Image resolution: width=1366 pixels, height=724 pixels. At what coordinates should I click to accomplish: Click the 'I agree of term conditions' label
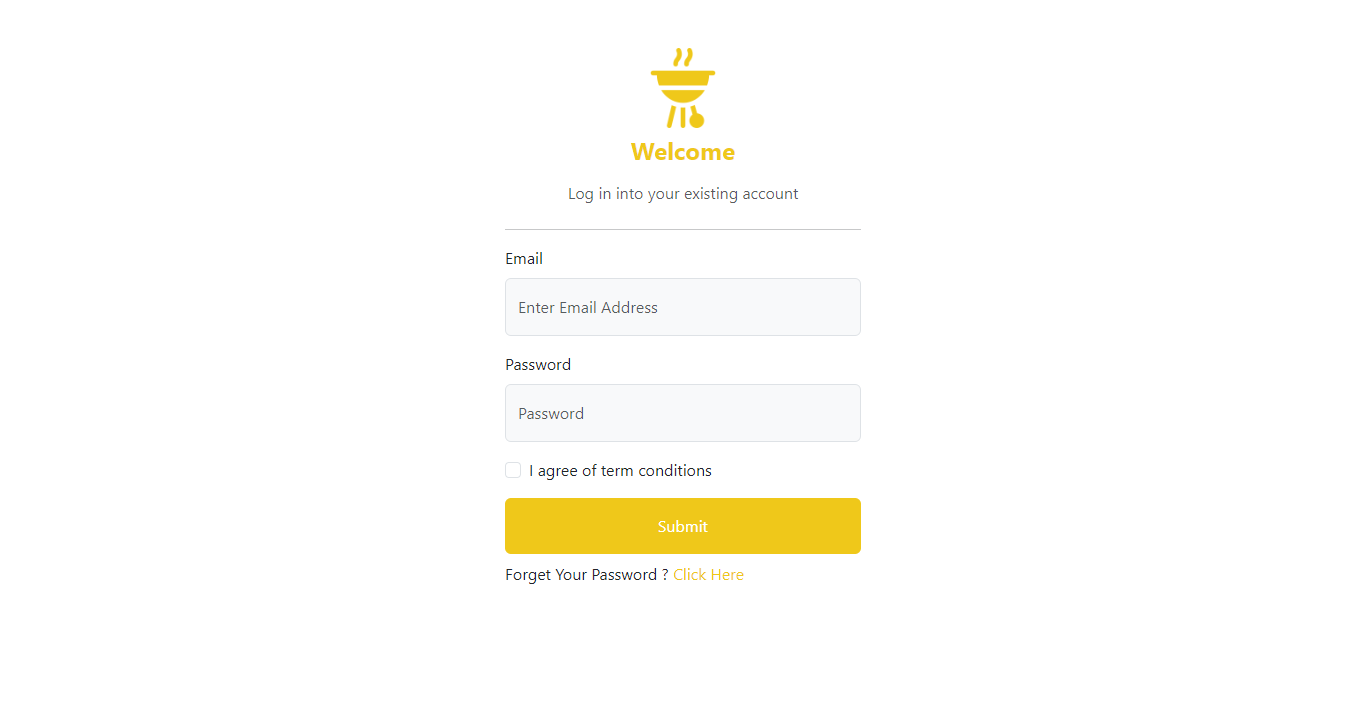click(620, 470)
